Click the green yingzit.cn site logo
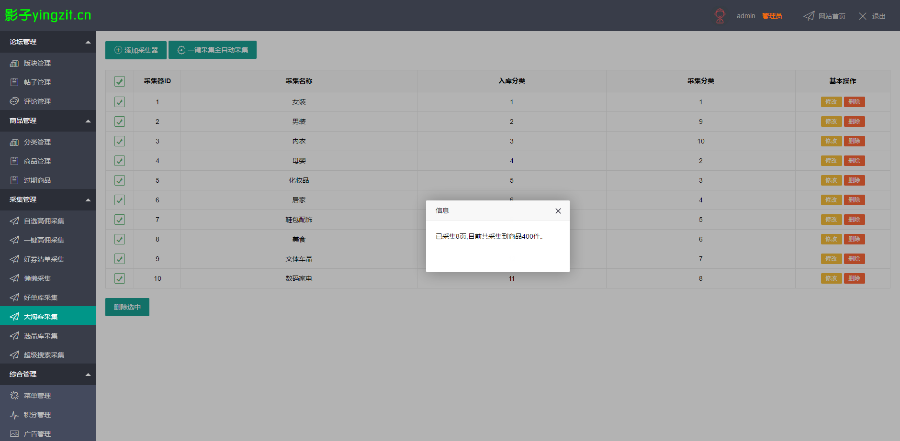Screen dimensions: 900x441 point(47,16)
